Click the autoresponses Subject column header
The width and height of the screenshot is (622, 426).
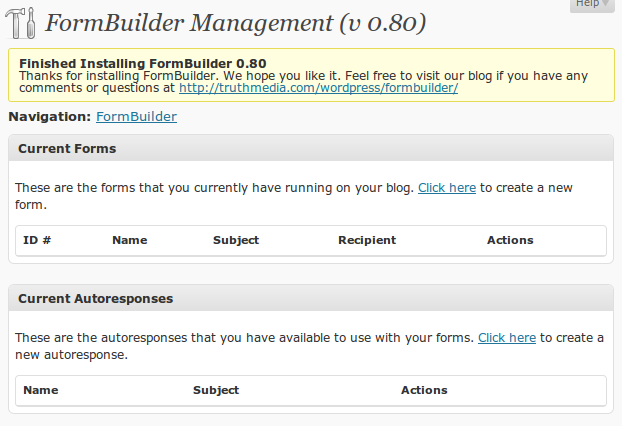click(x=216, y=390)
